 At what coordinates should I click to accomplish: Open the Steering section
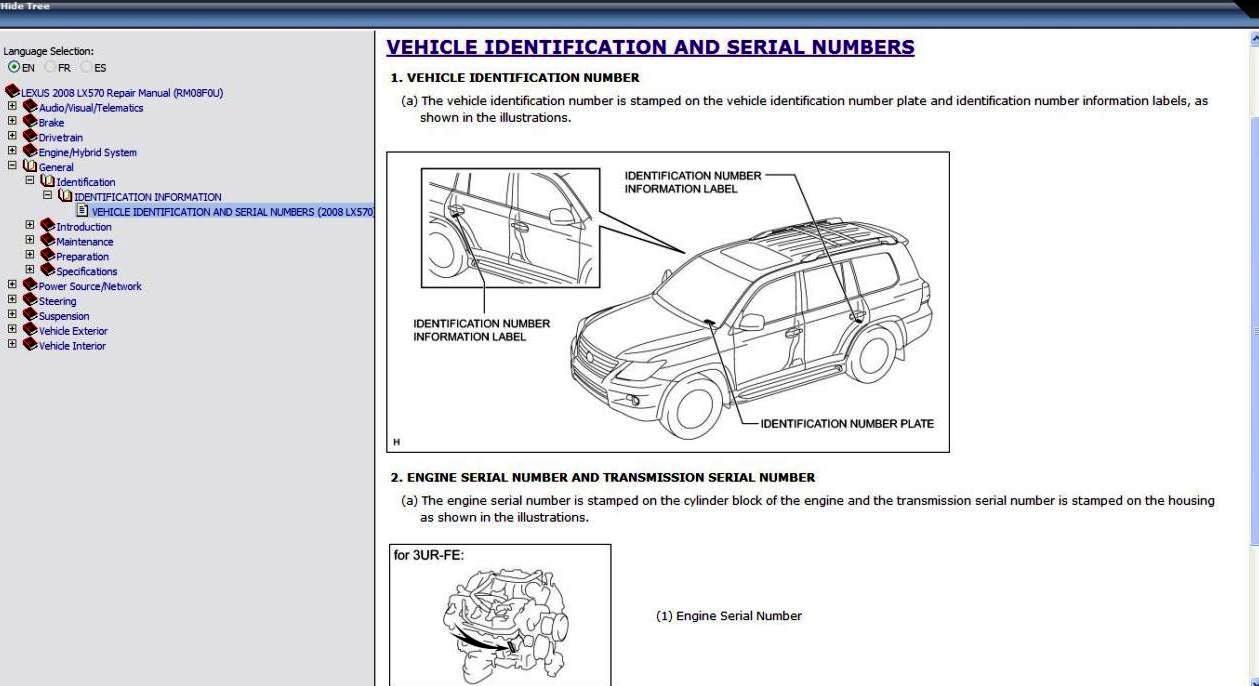pyautogui.click(x=58, y=301)
